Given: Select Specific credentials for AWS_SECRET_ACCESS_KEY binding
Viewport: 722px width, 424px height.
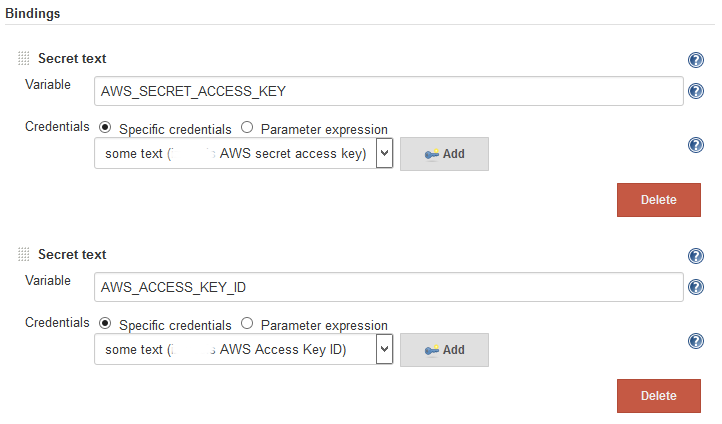Looking at the screenshot, I should click(x=105, y=128).
